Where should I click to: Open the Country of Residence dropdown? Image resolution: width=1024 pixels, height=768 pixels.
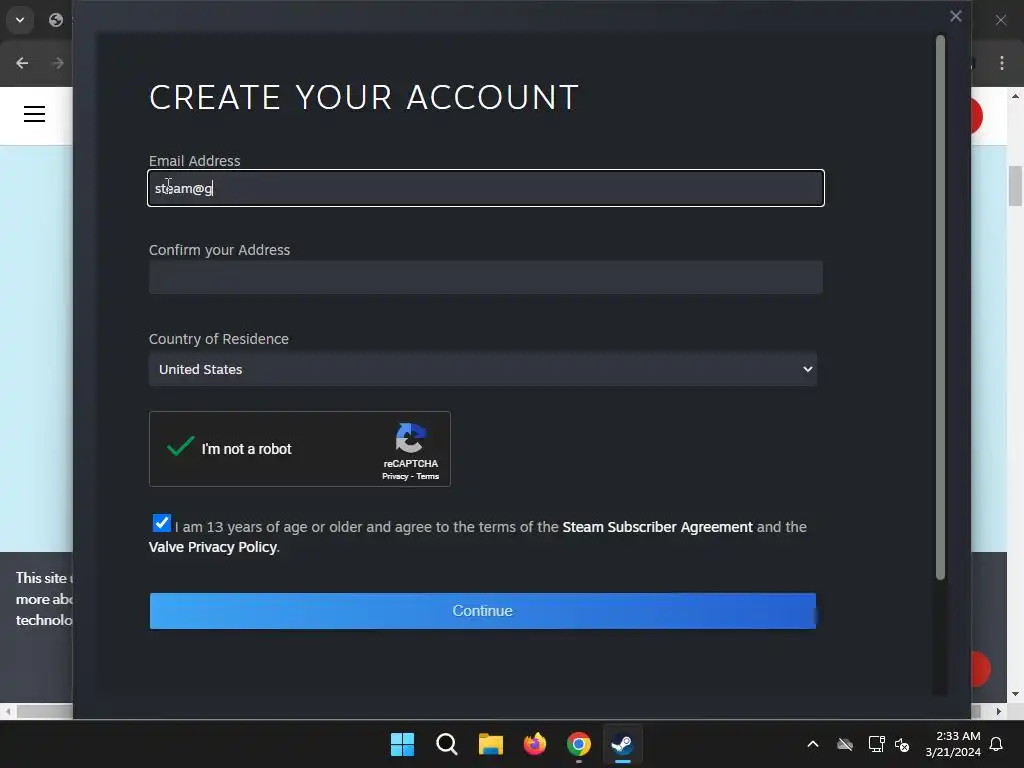pyautogui.click(x=483, y=369)
